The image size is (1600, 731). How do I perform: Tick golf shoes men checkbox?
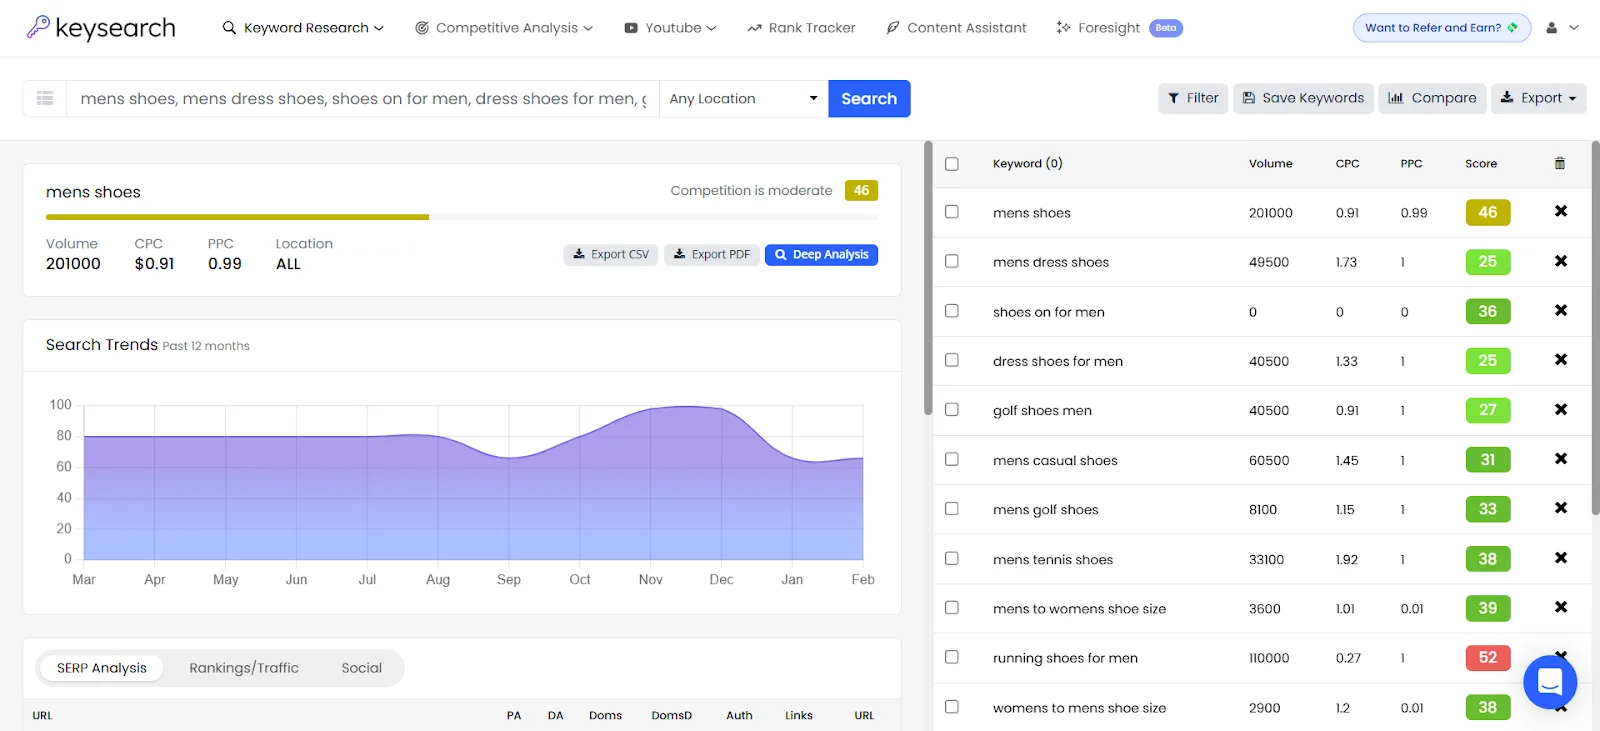952,410
